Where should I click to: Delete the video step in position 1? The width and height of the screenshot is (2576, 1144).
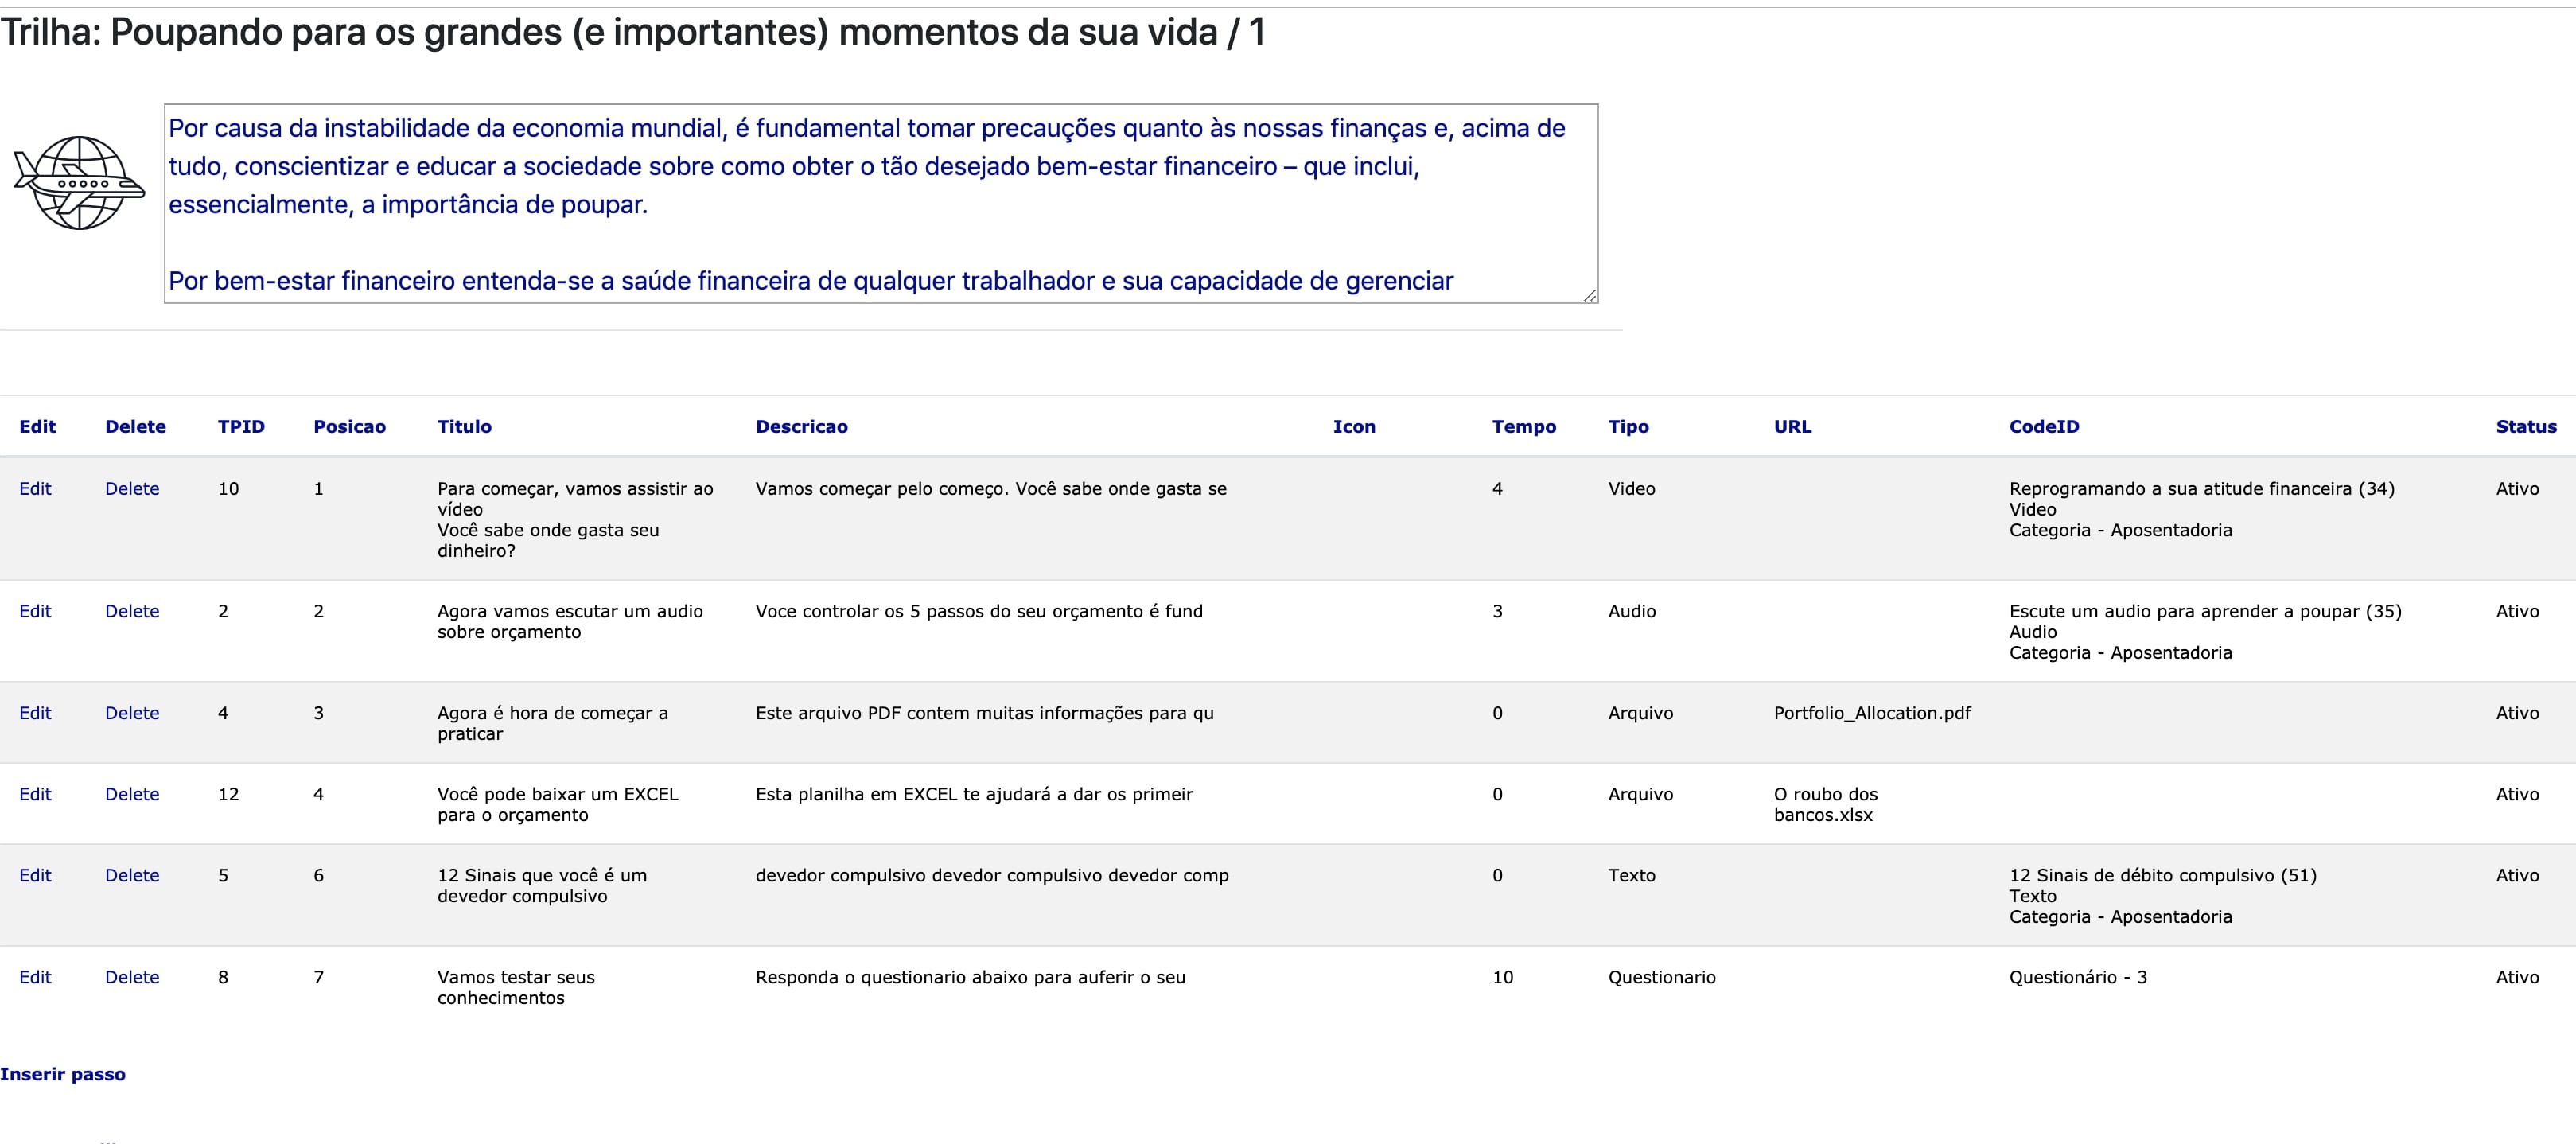[132, 489]
